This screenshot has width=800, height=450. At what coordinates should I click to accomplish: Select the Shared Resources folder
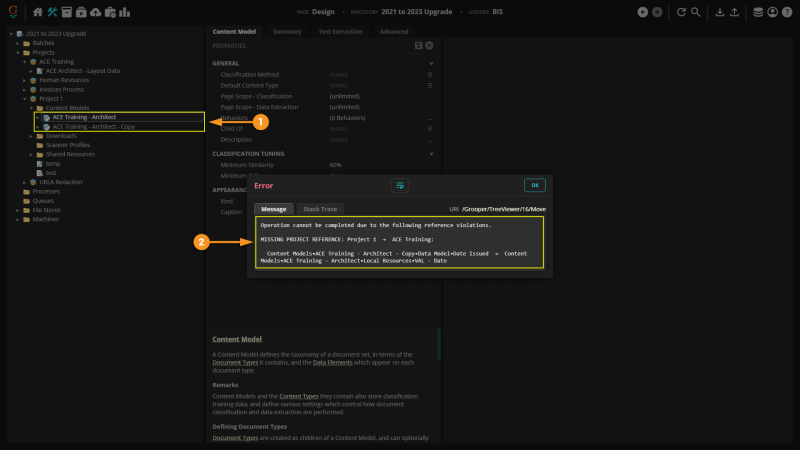pyautogui.click(x=70, y=154)
